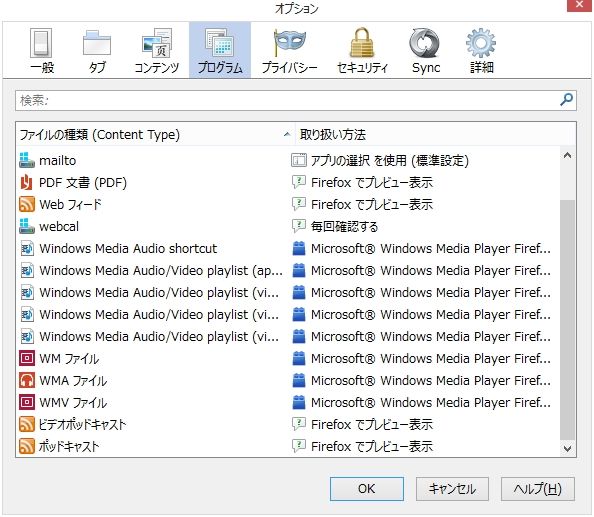
Task: Open action dropdown for WM ファイル
Action: point(424,358)
